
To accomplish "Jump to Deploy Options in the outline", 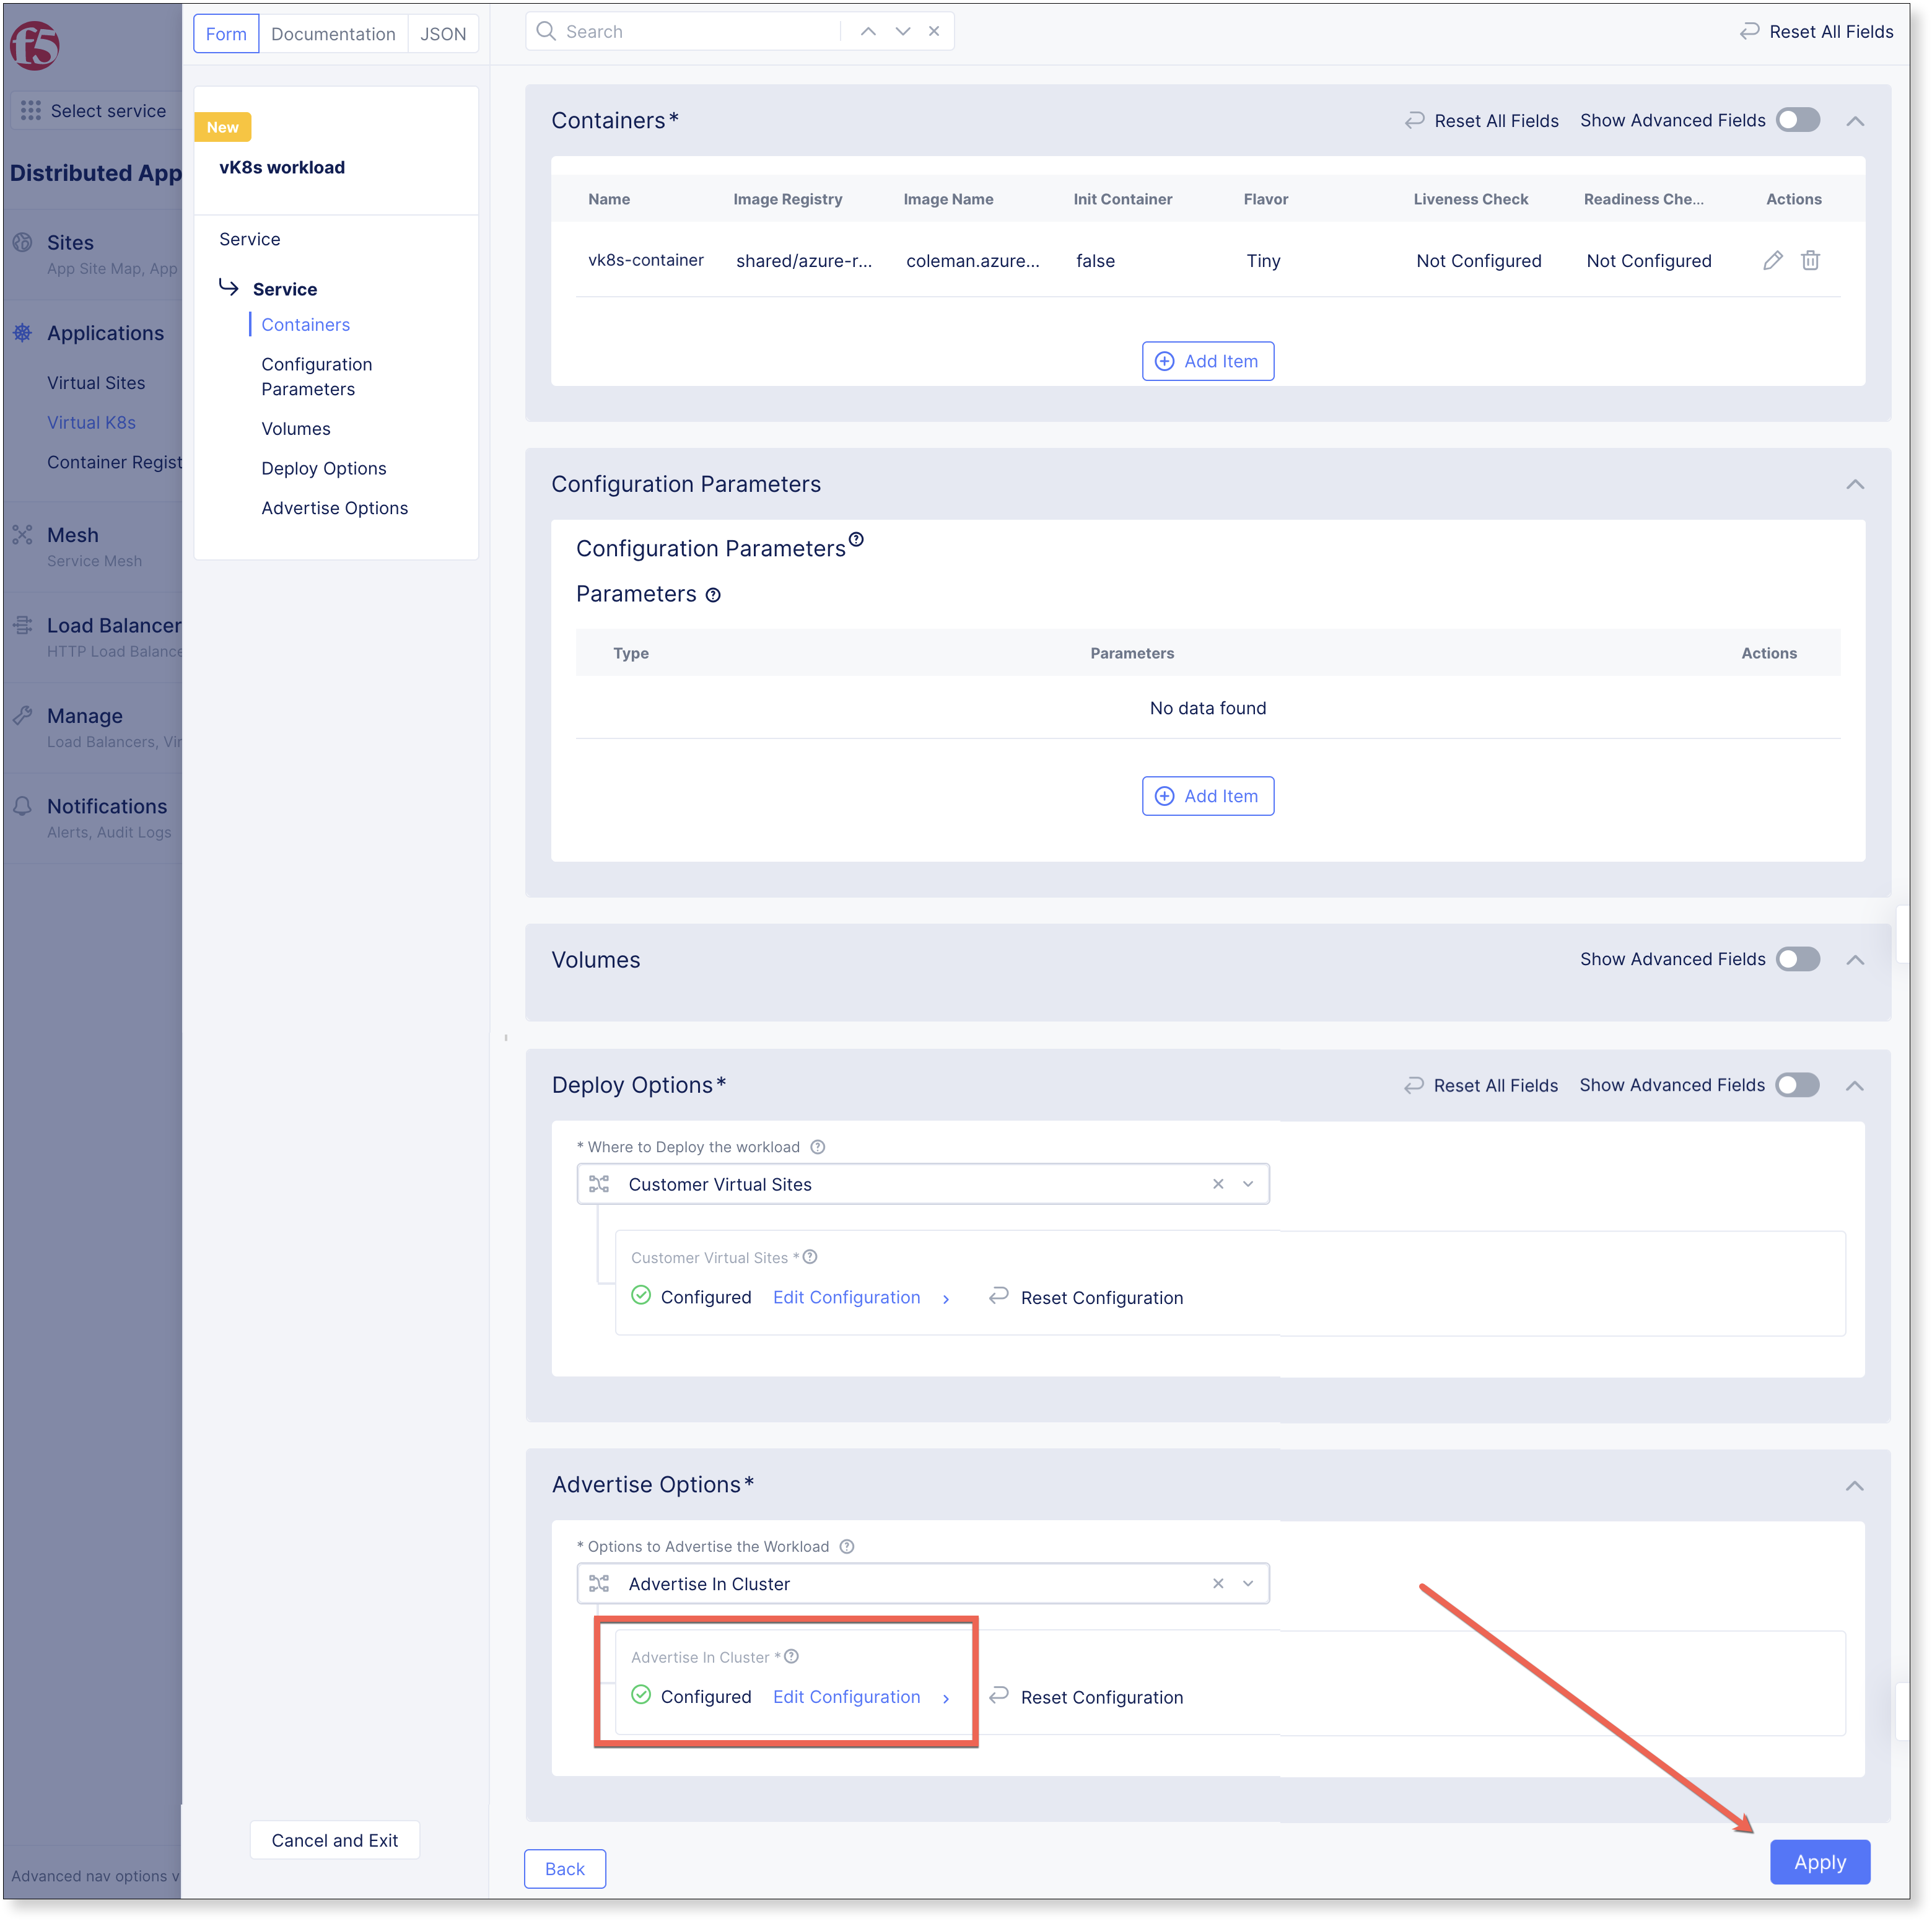I will (x=324, y=469).
